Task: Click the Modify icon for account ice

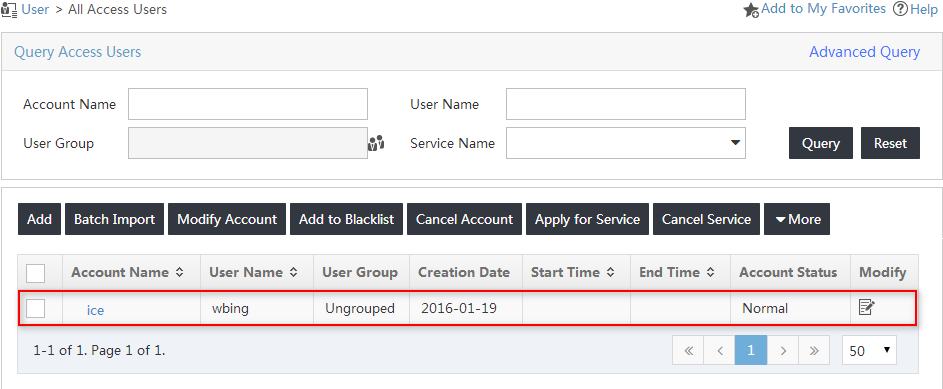Action: pyautogui.click(x=866, y=307)
